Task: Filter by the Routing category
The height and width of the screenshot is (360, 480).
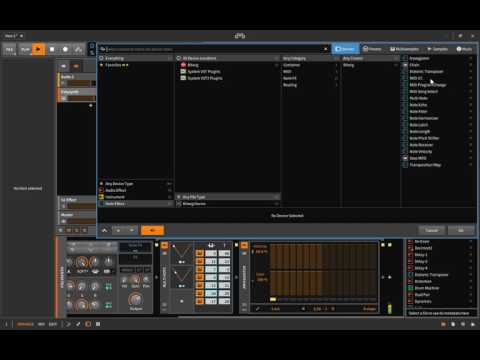Action: coord(311,85)
